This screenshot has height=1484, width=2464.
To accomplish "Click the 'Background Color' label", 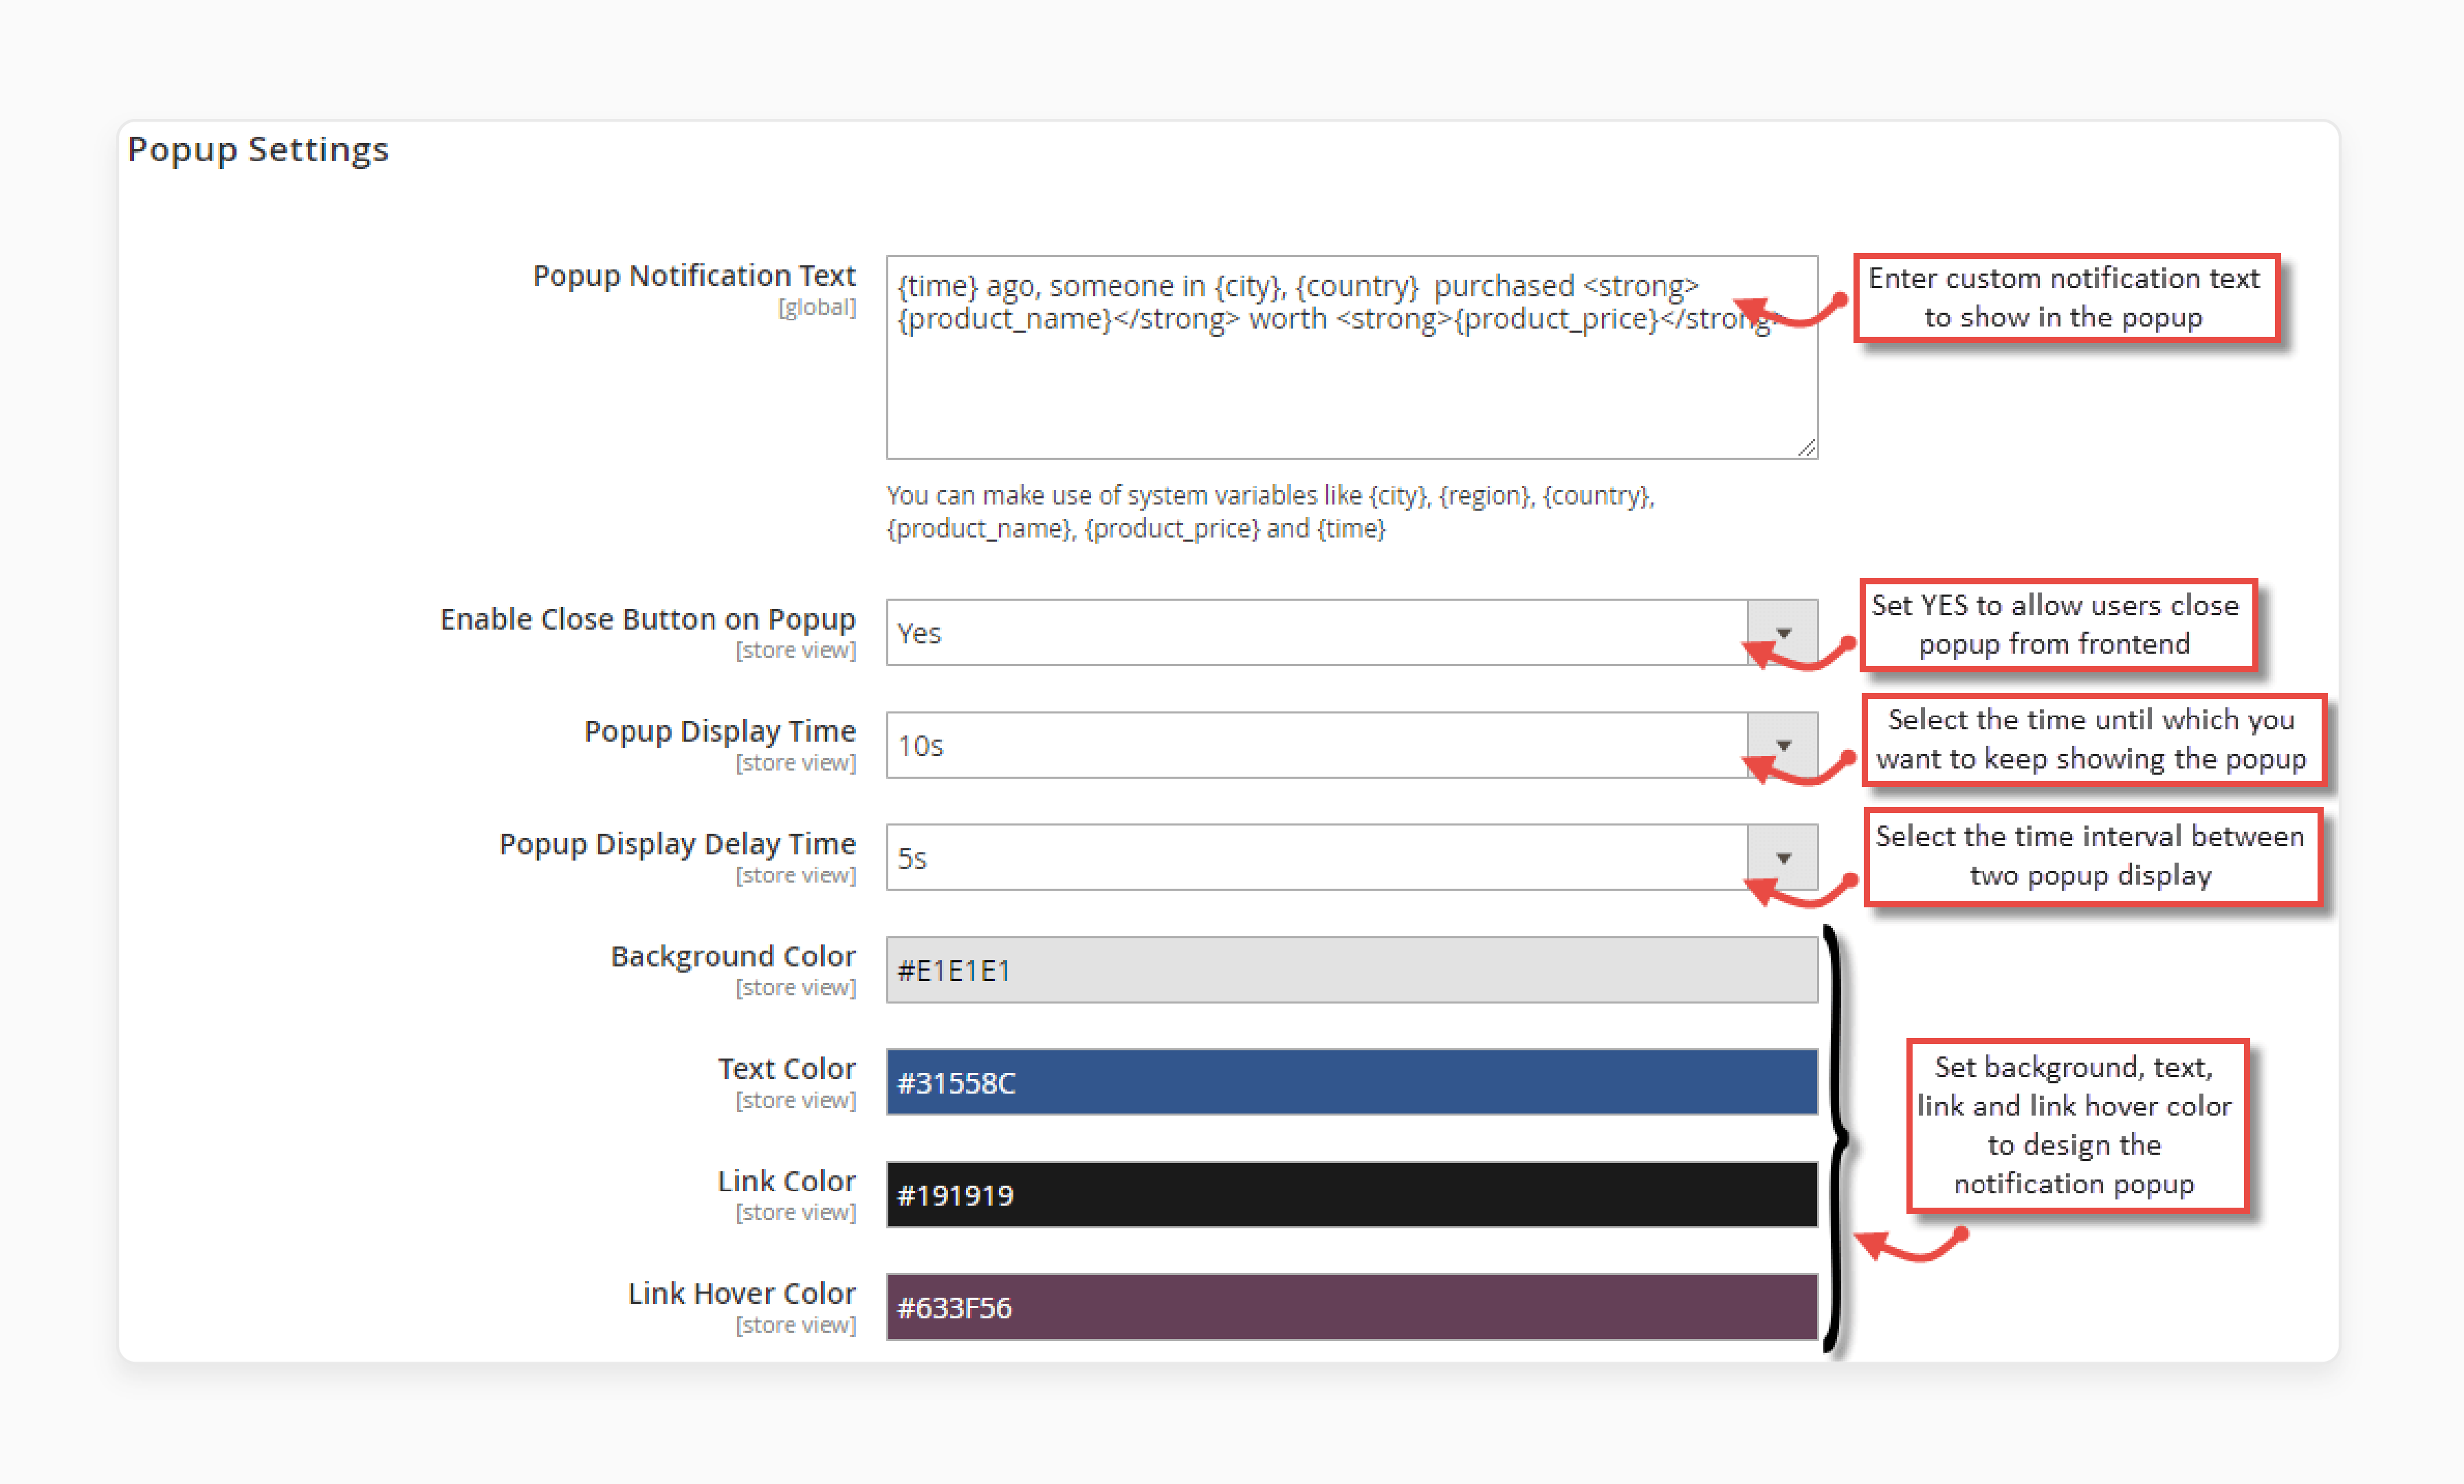I will (733, 956).
